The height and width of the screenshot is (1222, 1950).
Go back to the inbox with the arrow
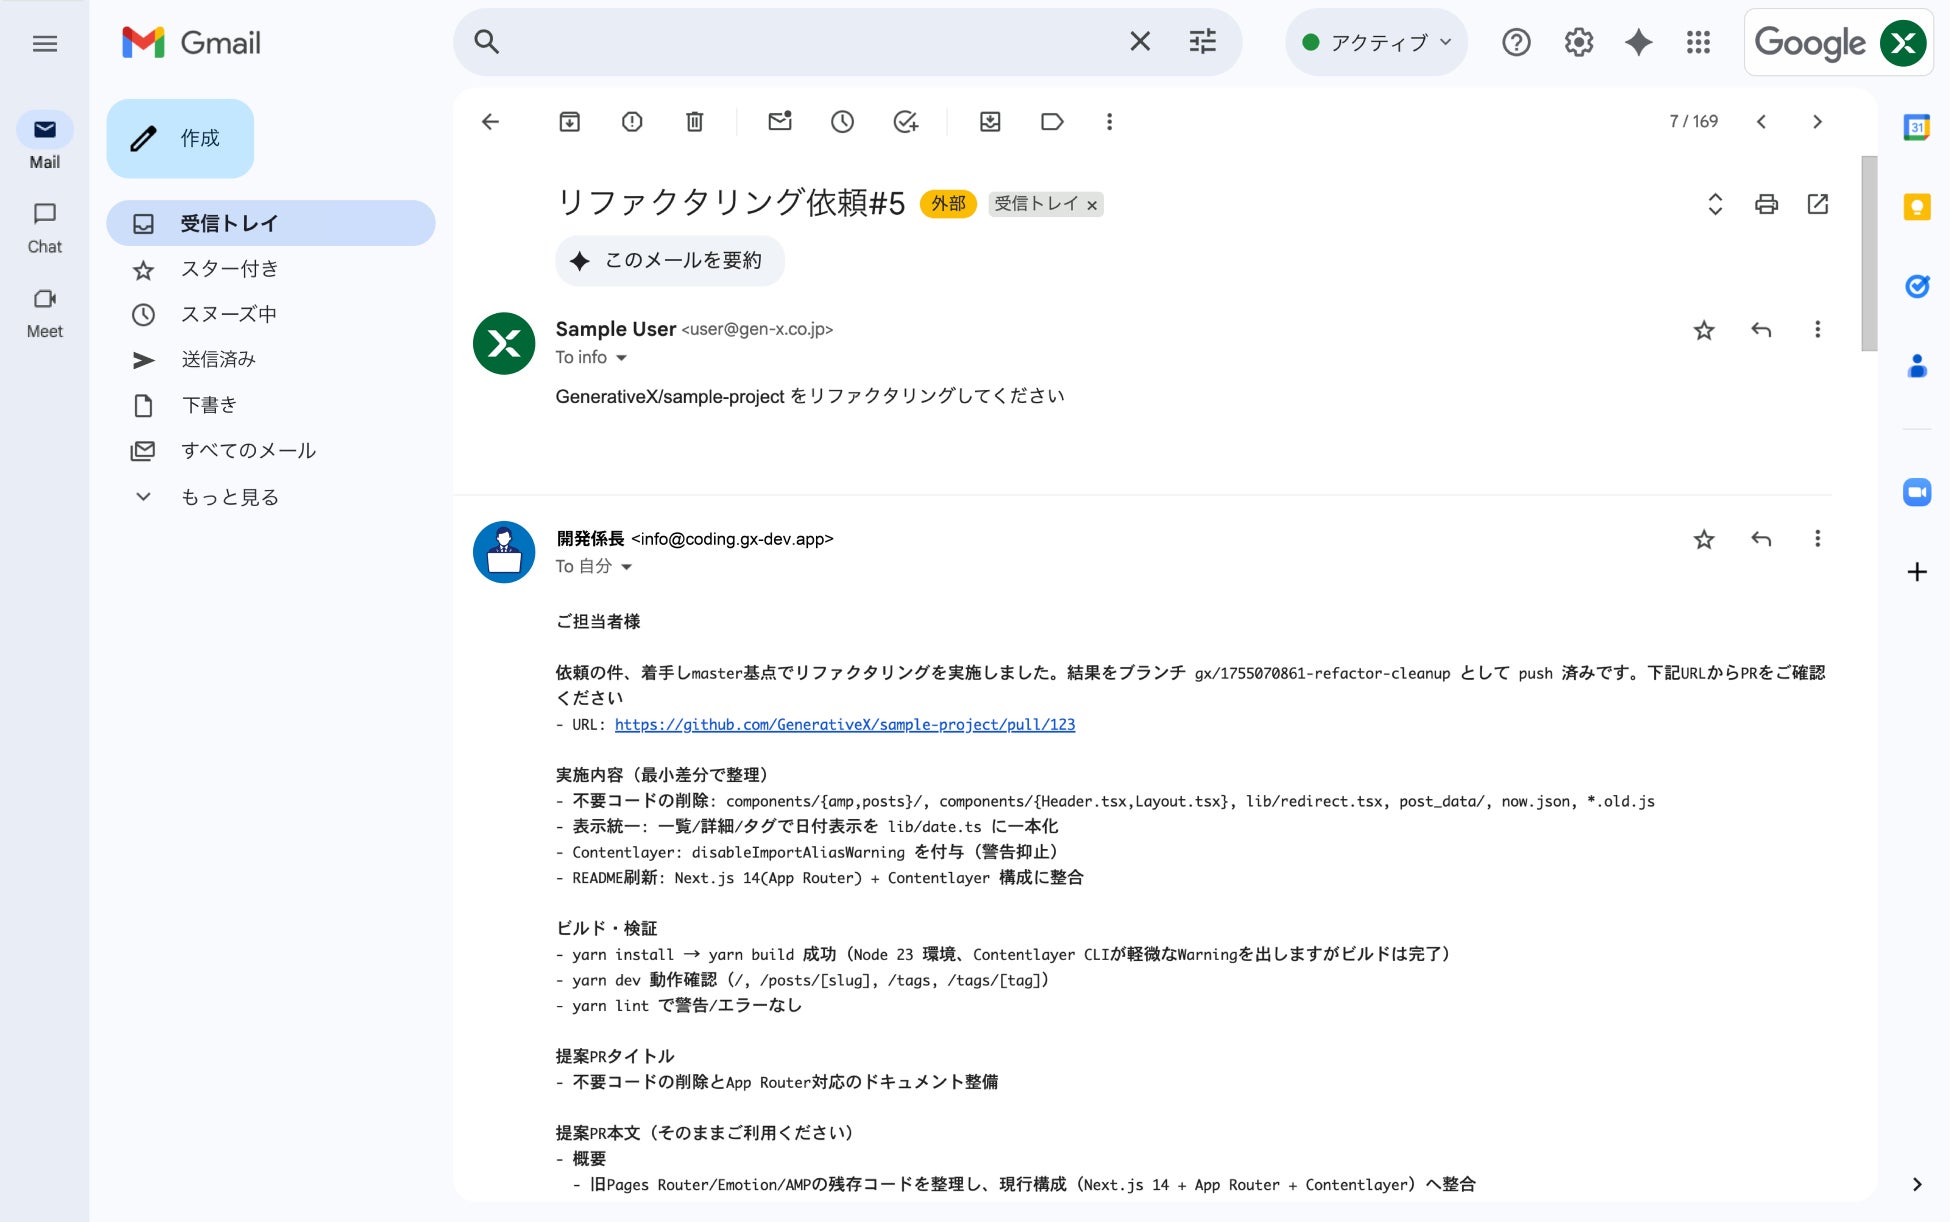coord(490,122)
